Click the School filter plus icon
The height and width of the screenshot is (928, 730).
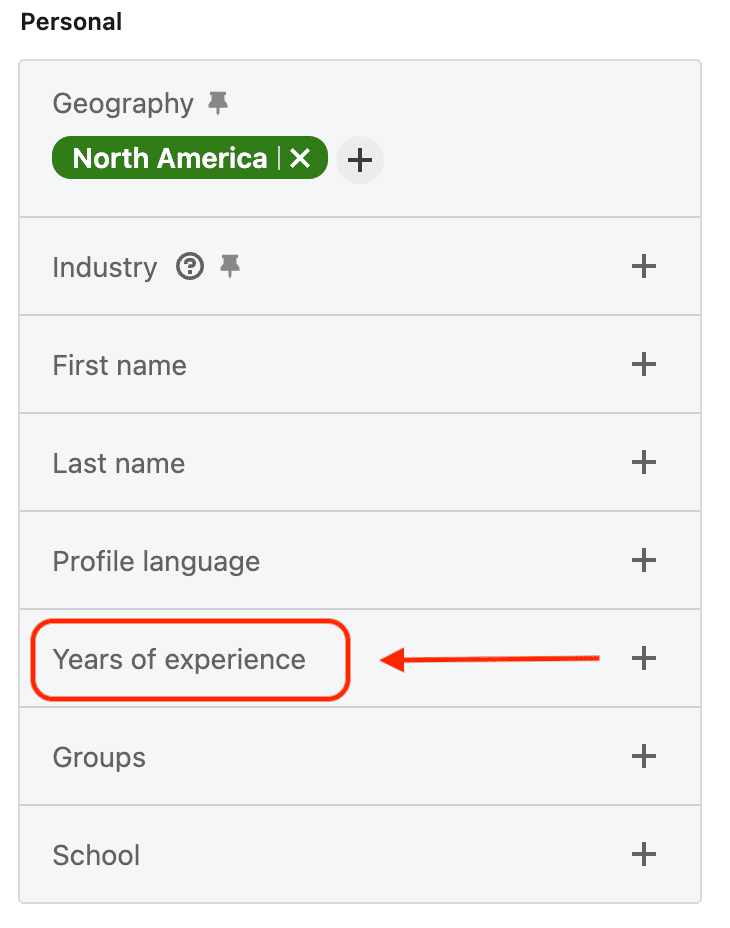(644, 854)
